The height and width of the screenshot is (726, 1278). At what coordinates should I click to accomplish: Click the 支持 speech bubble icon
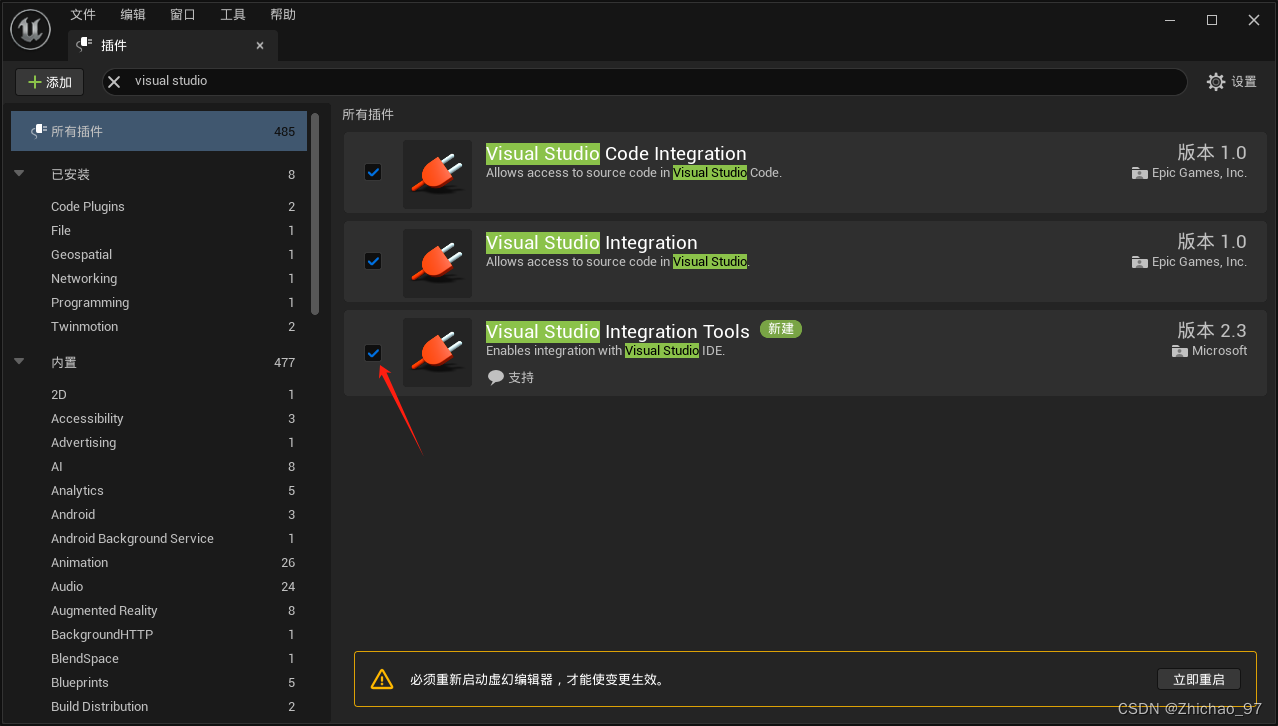(x=496, y=377)
